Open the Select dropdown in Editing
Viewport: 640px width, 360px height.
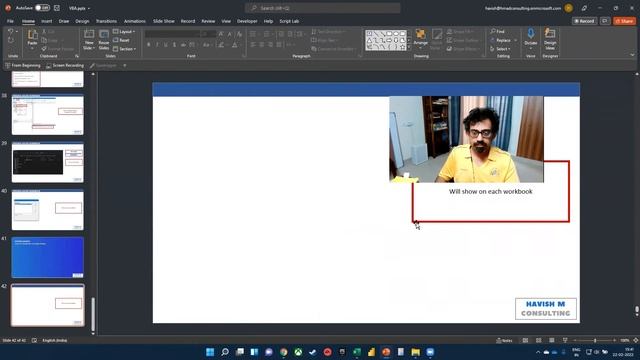tap(500, 49)
